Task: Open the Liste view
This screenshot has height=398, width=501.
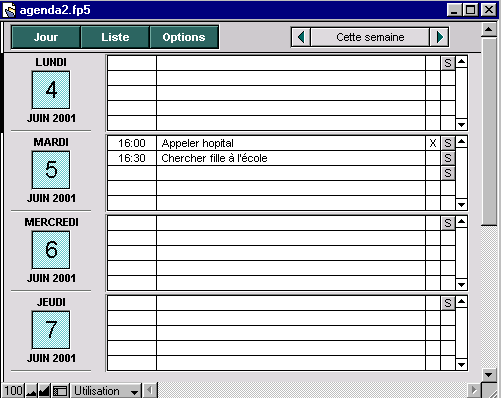Action: pos(115,37)
